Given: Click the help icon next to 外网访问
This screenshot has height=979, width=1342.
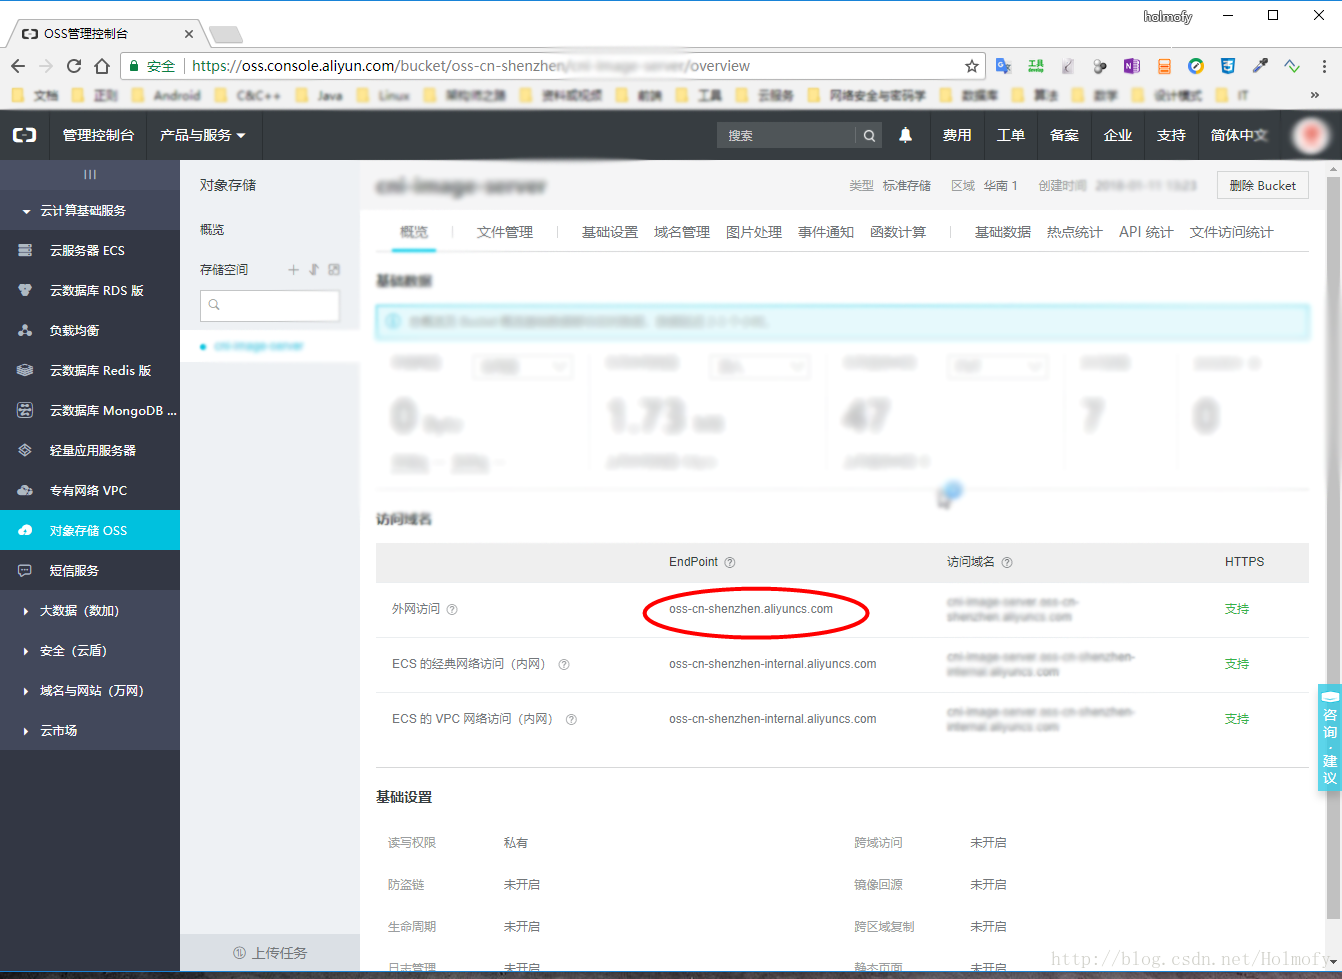Looking at the screenshot, I should point(452,609).
